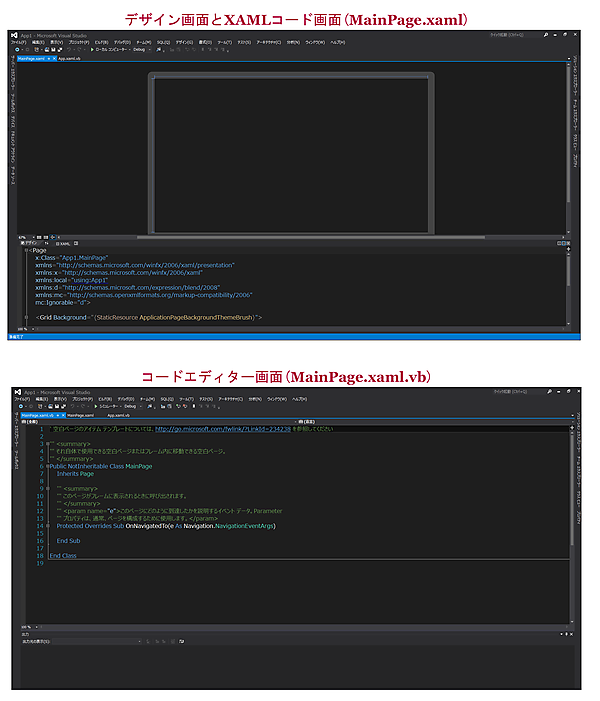
Task: Switch to the XAML pane tab in split view
Action: pos(63,243)
